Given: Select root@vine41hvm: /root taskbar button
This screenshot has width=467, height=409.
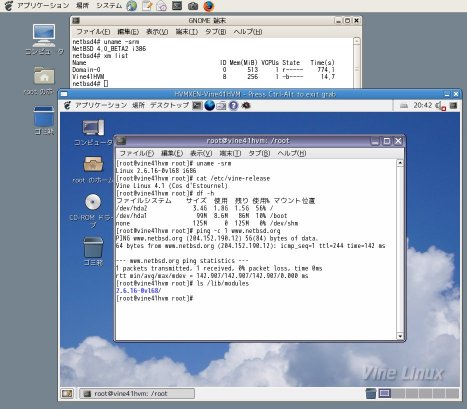Looking at the screenshot, I should 137,394.
